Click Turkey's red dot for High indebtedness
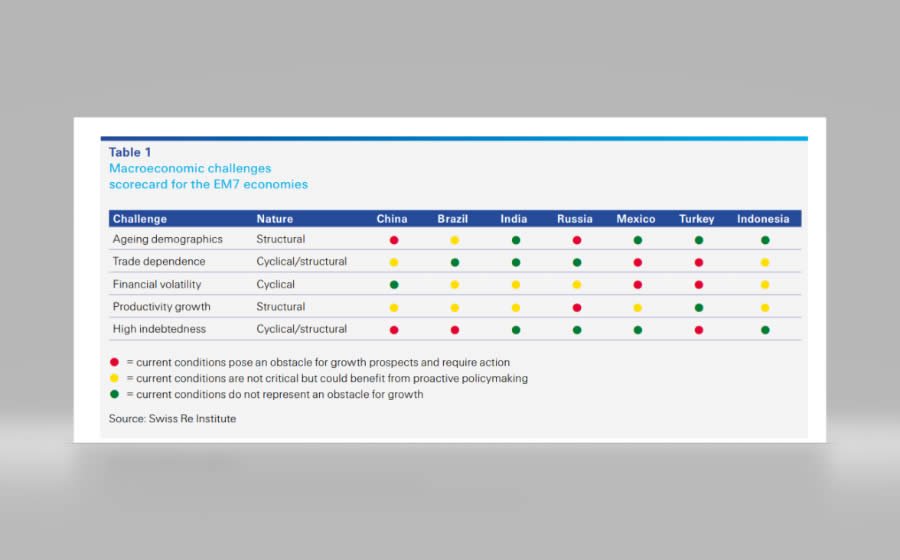Viewport: 900px width, 560px height. [699, 330]
